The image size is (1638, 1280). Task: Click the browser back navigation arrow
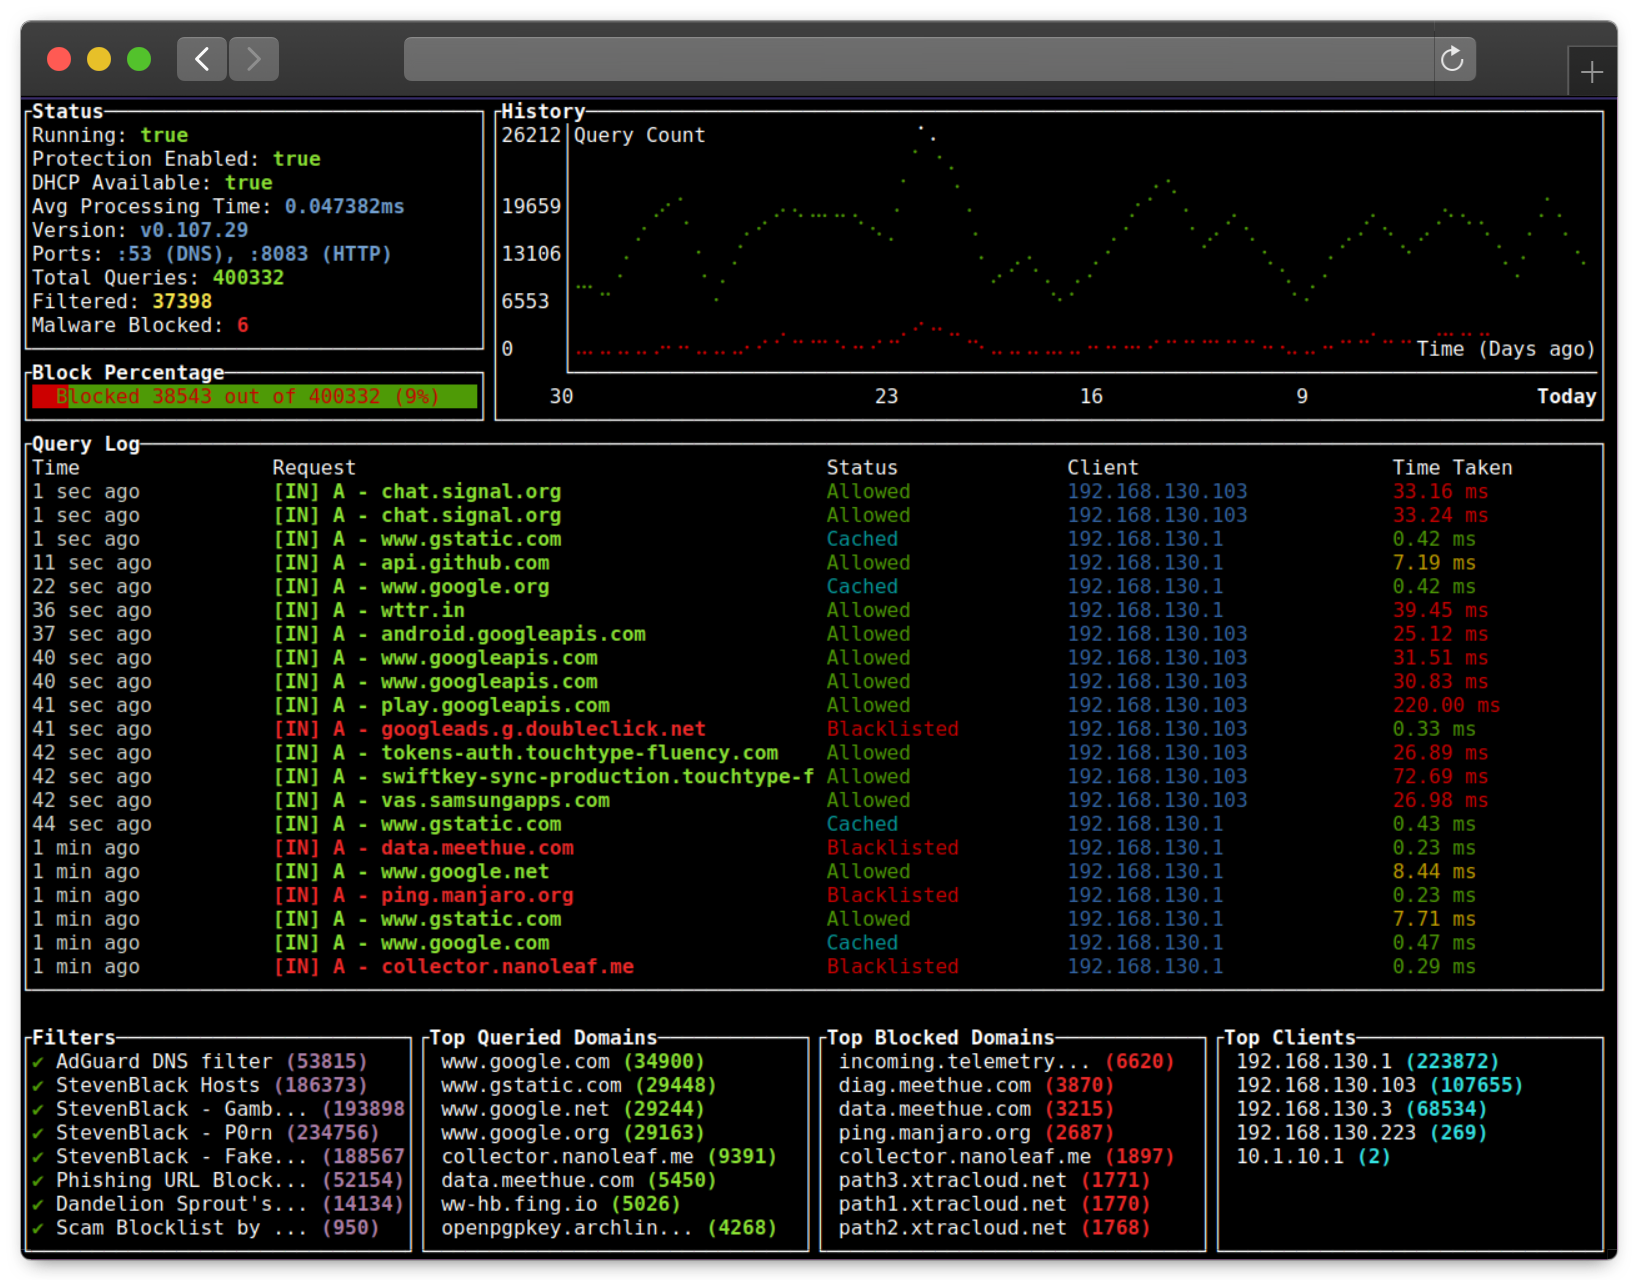click(x=201, y=59)
